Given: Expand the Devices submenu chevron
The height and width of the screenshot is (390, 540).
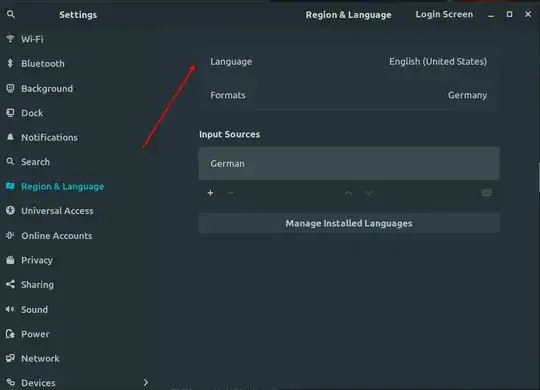Looking at the screenshot, I should [146, 382].
